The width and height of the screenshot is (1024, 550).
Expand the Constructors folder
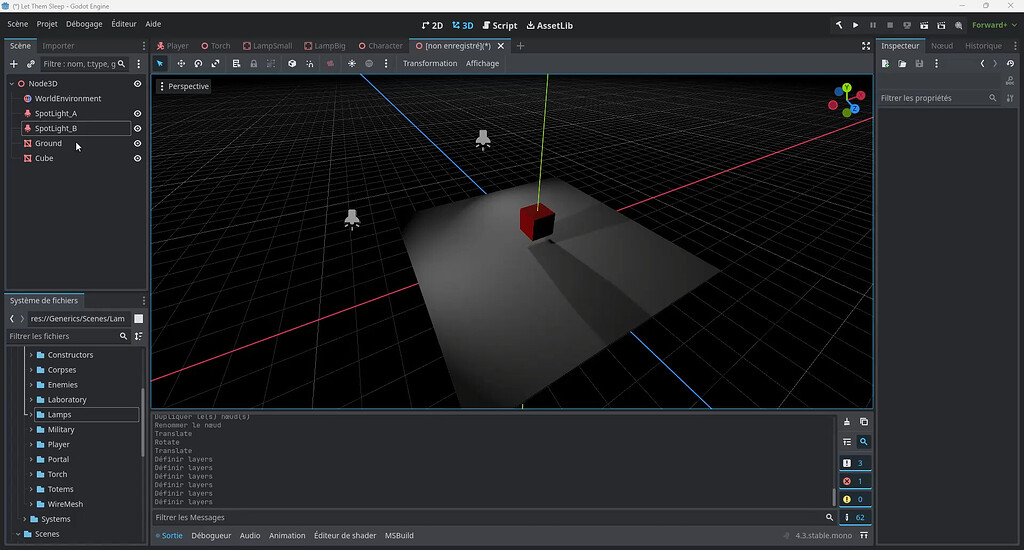31,355
